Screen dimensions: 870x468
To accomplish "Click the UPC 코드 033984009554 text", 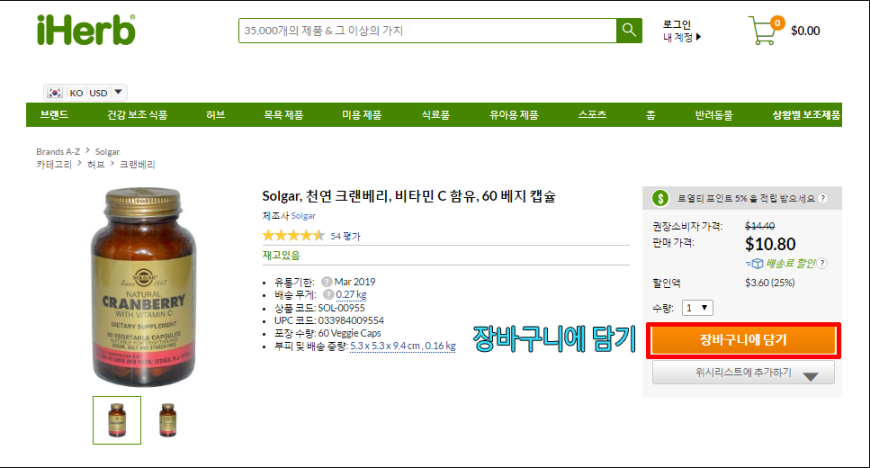I will pos(329,321).
